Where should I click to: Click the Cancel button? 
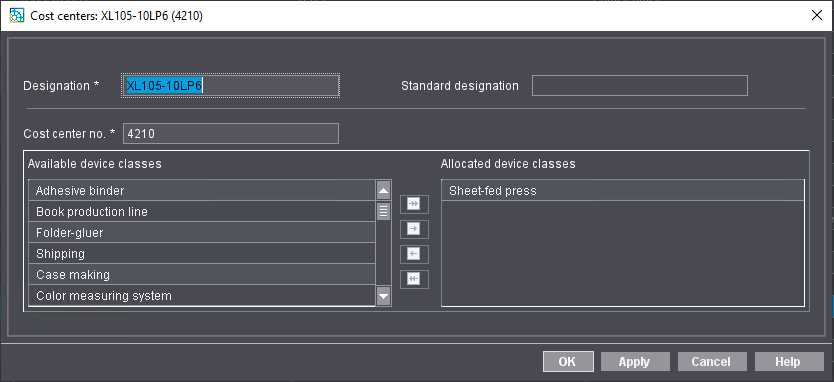(712, 362)
